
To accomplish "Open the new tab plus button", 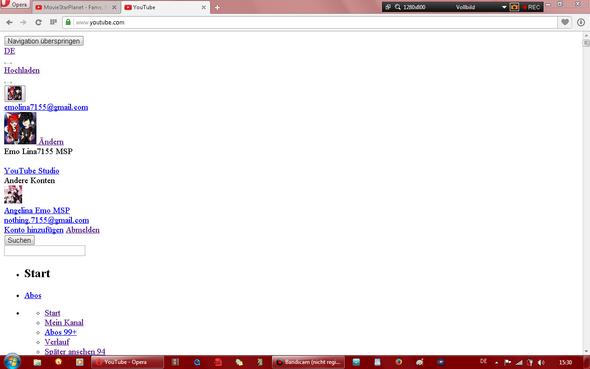I will tap(217, 8).
